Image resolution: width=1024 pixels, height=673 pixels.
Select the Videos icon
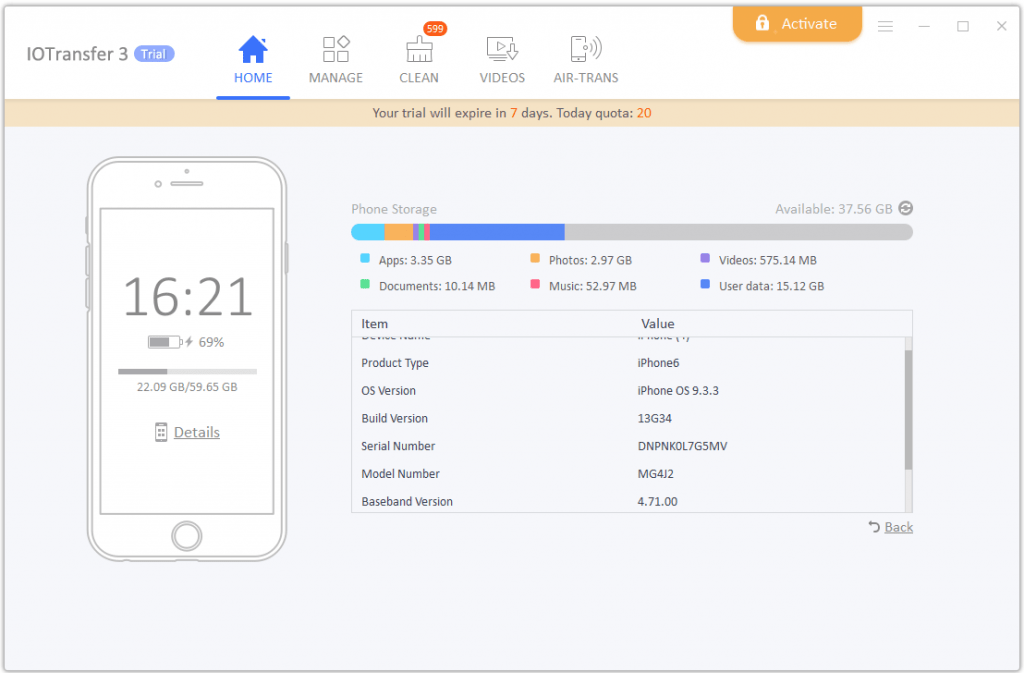coord(502,48)
